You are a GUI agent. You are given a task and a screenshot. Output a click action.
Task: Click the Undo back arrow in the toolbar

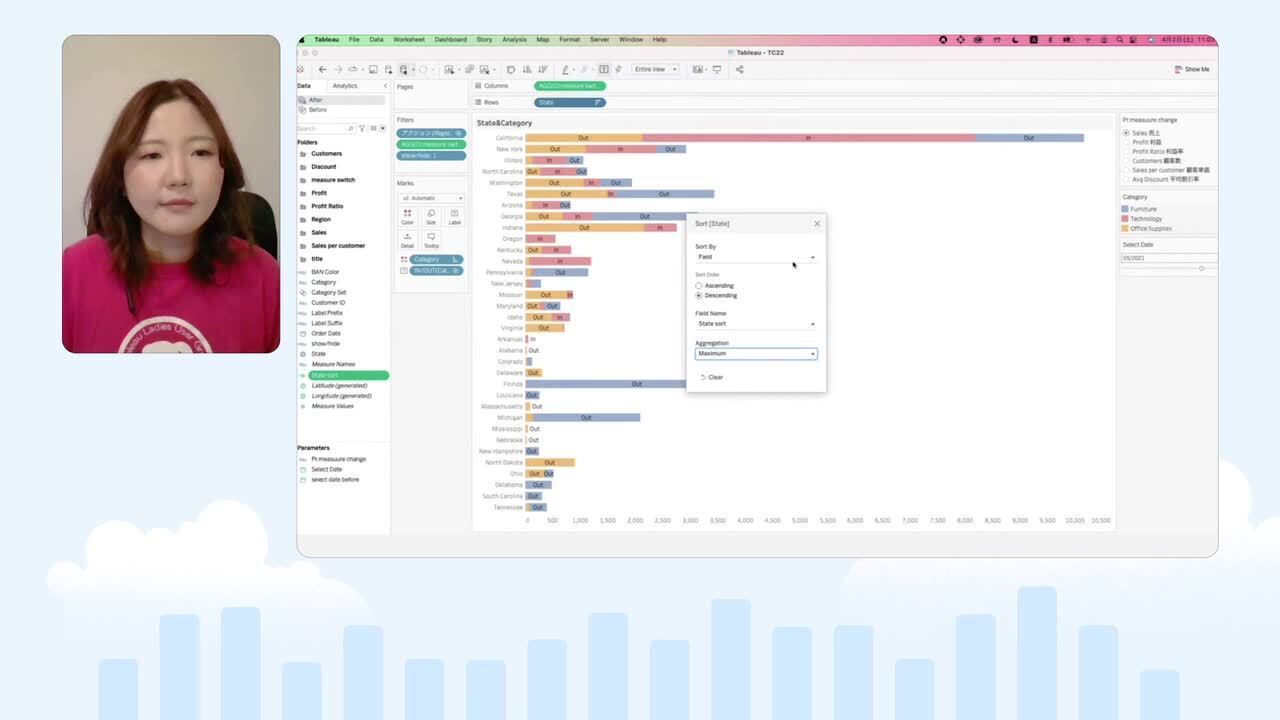coord(322,70)
